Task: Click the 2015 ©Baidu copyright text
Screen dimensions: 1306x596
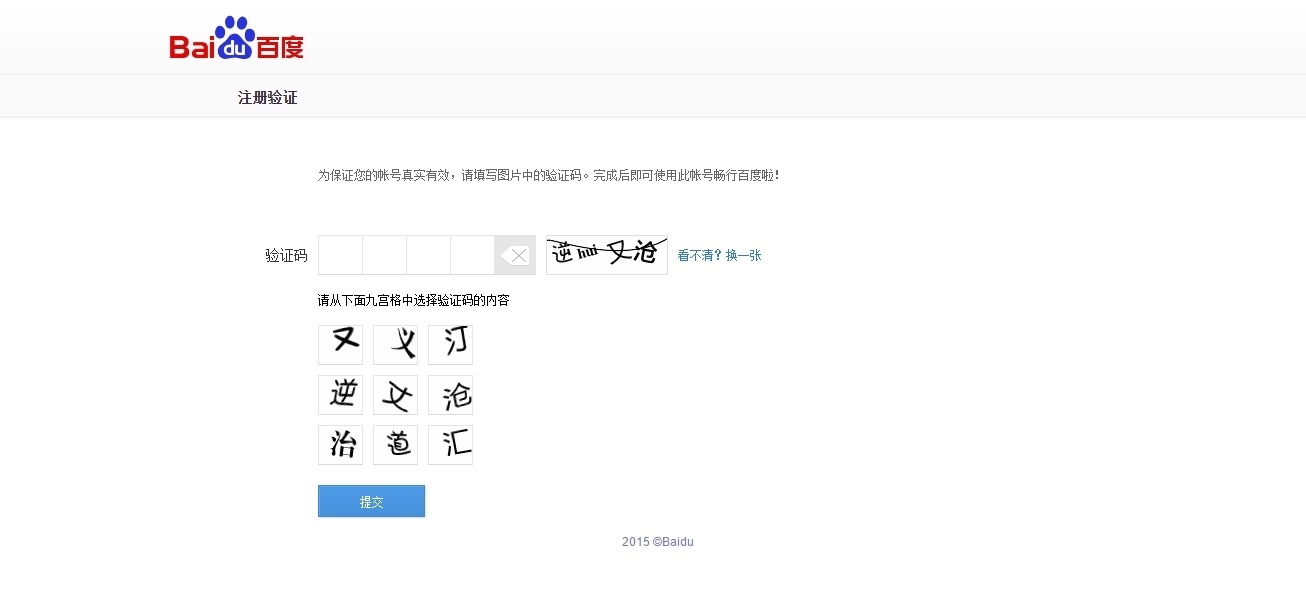Action: click(x=656, y=541)
